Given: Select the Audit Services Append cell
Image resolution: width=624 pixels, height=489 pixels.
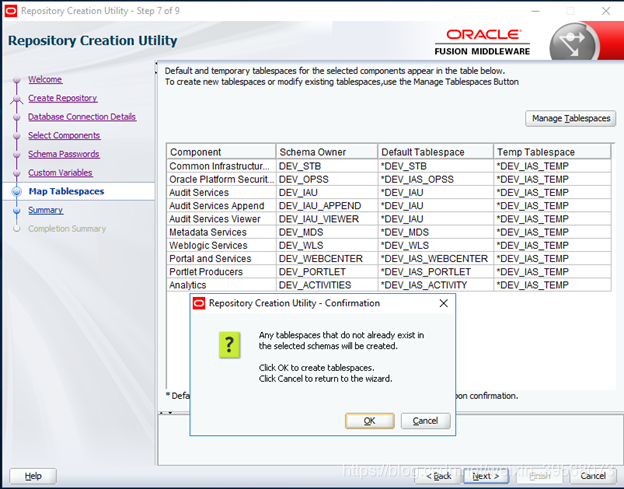Looking at the screenshot, I should click(221, 206).
